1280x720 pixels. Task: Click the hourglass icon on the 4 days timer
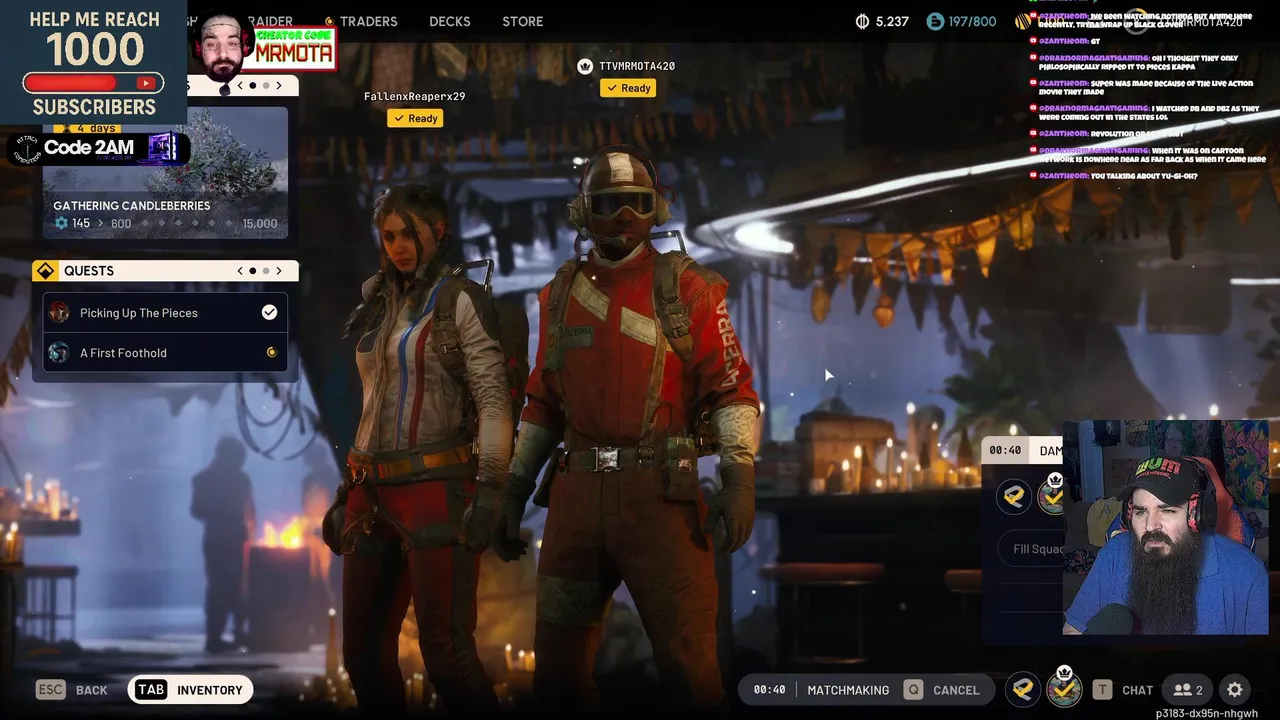click(x=66, y=129)
